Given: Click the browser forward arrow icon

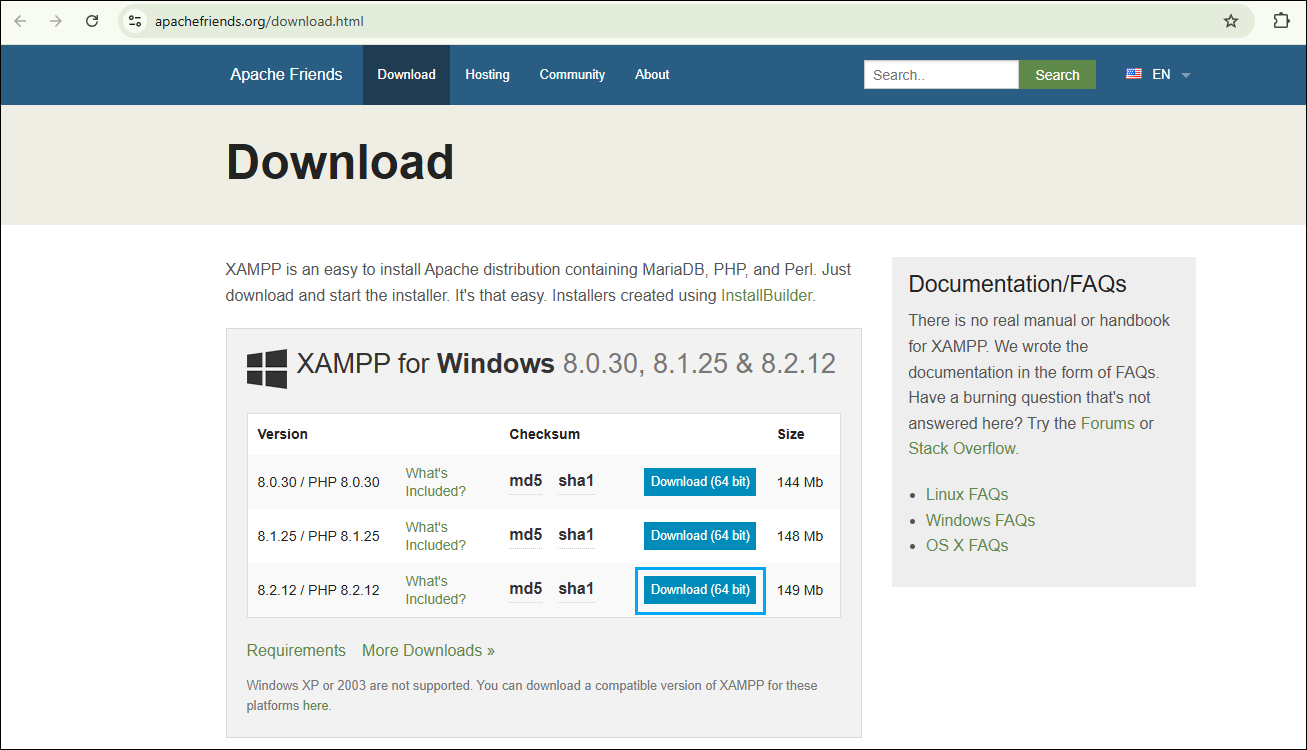Looking at the screenshot, I should [56, 21].
